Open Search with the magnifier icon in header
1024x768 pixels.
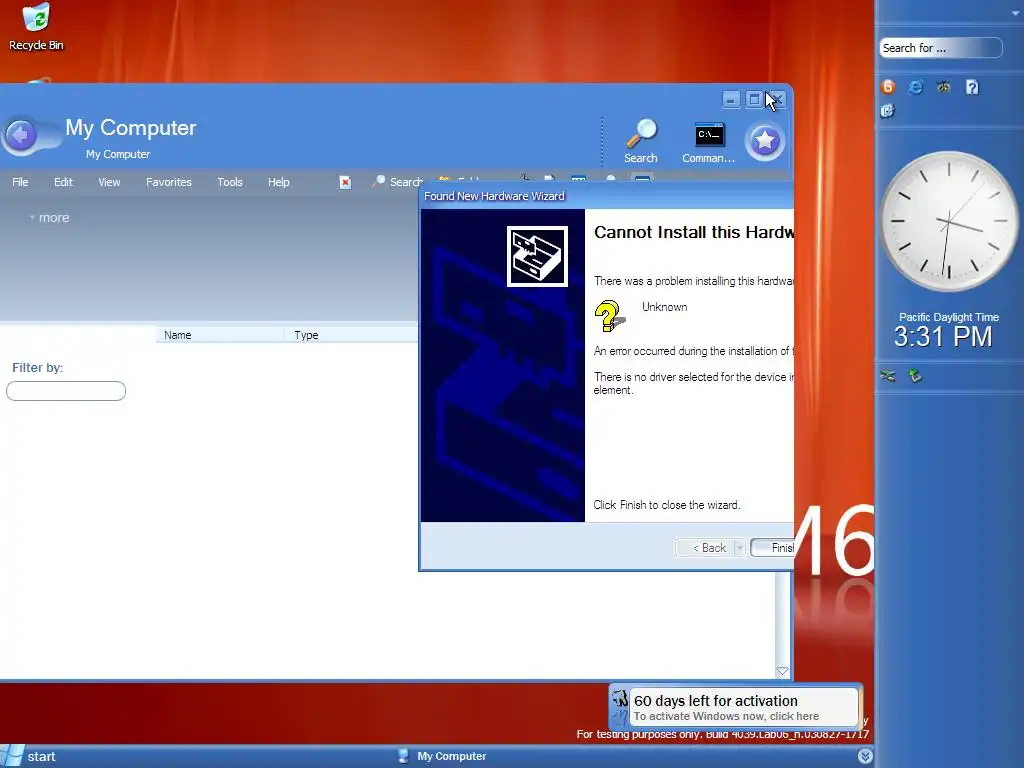point(641,141)
